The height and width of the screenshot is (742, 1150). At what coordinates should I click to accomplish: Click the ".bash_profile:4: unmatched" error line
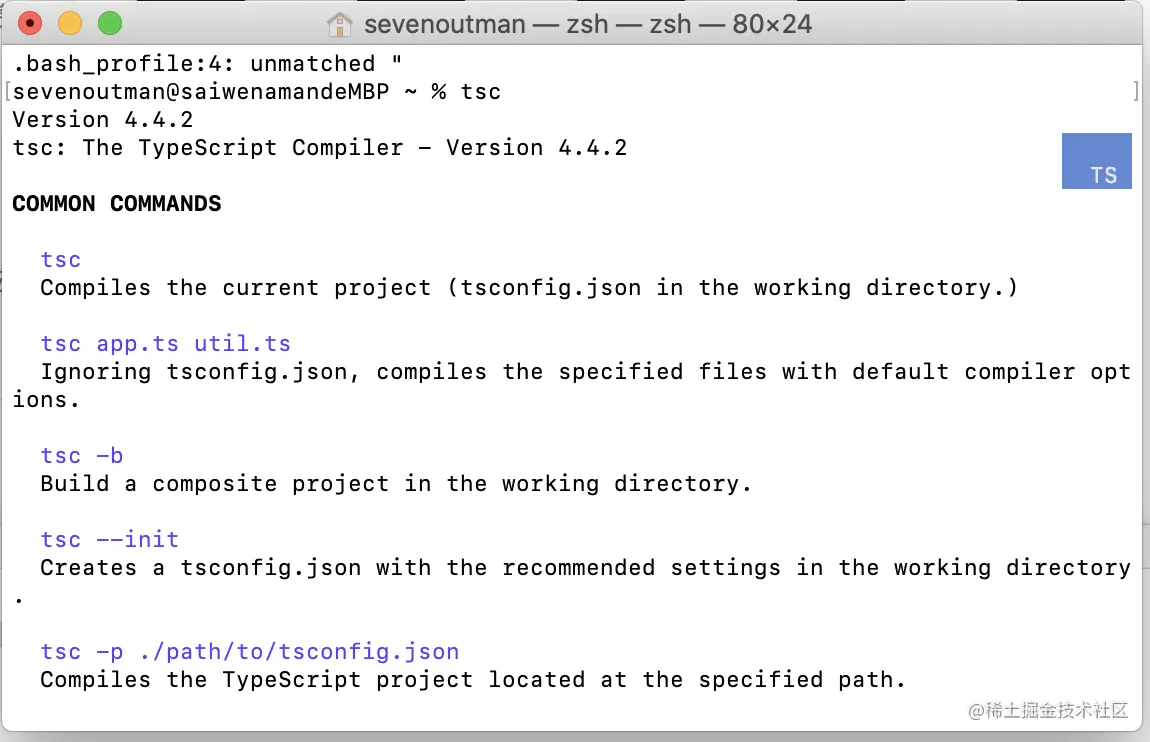pos(208,64)
